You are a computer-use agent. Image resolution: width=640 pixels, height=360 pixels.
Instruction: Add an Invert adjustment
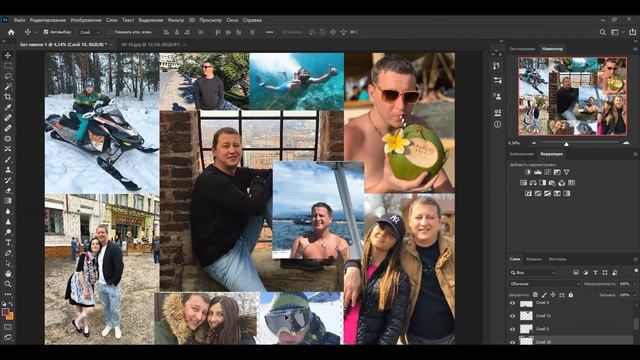[528, 193]
